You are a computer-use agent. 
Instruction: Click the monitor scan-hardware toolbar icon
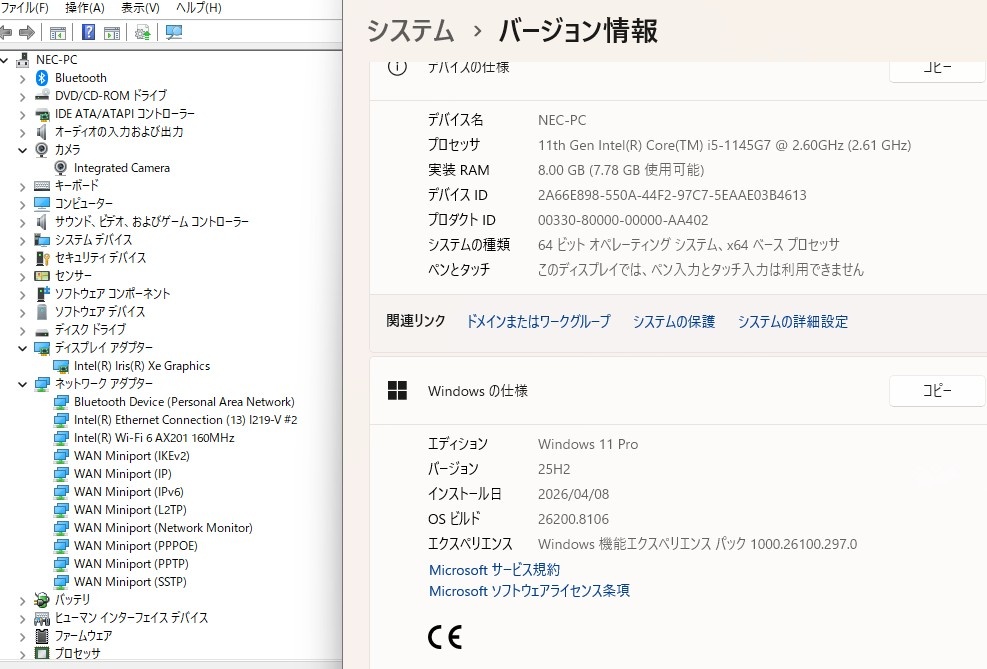[173, 32]
